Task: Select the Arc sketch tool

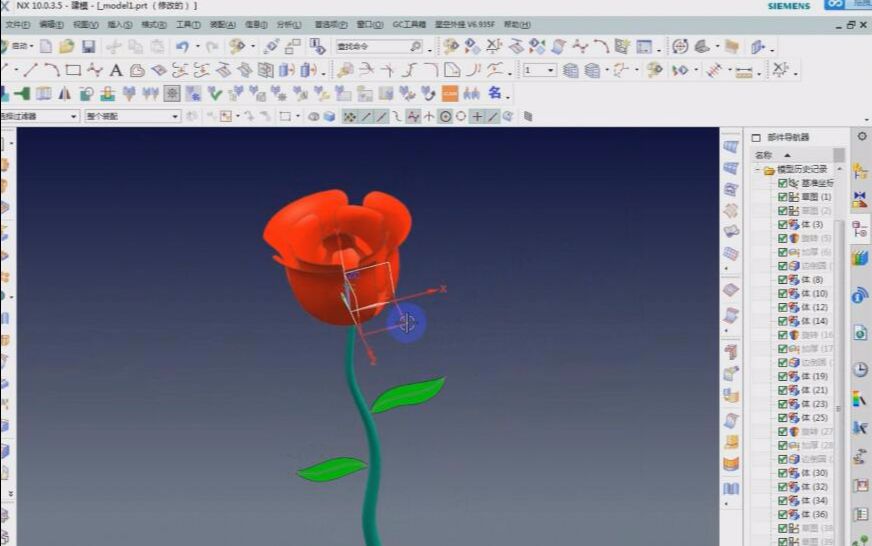Action: [52, 70]
